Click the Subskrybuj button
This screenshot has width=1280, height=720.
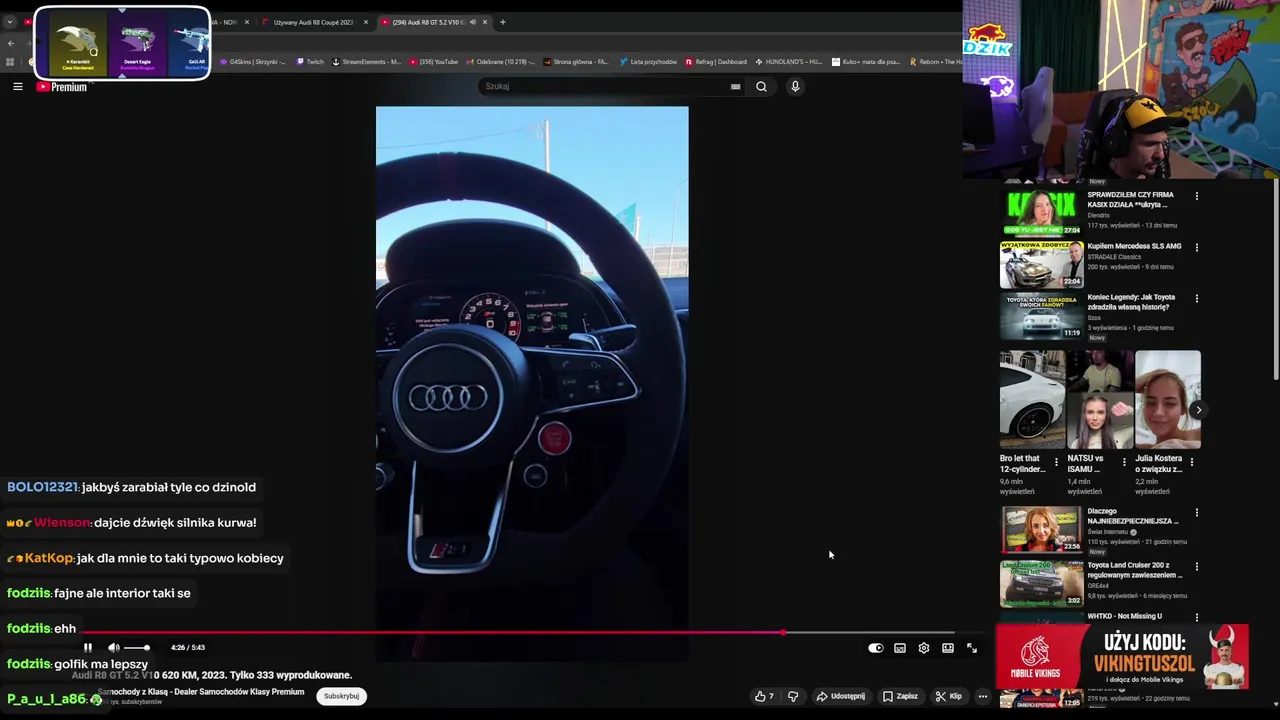341,696
